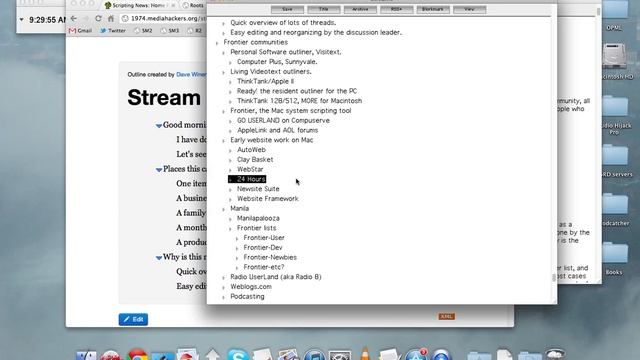Open Skype from the Dock
This screenshot has width=640, height=360.
[238, 354]
